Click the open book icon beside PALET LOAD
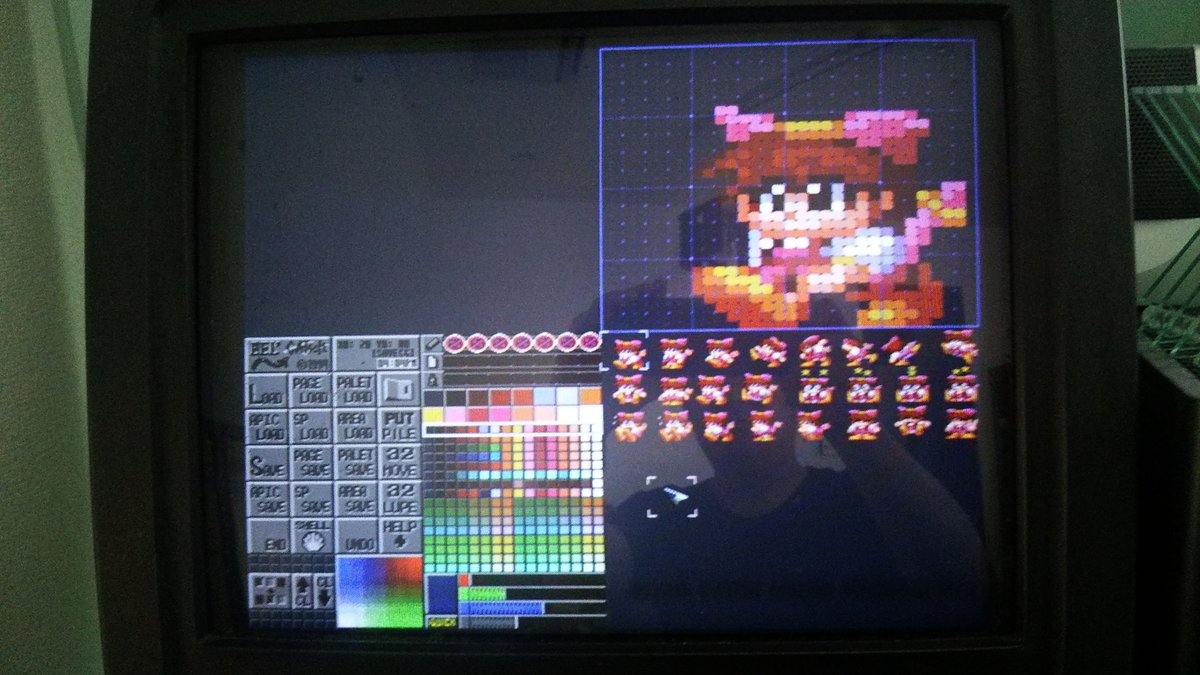This screenshot has width=1200, height=675. coord(399,390)
